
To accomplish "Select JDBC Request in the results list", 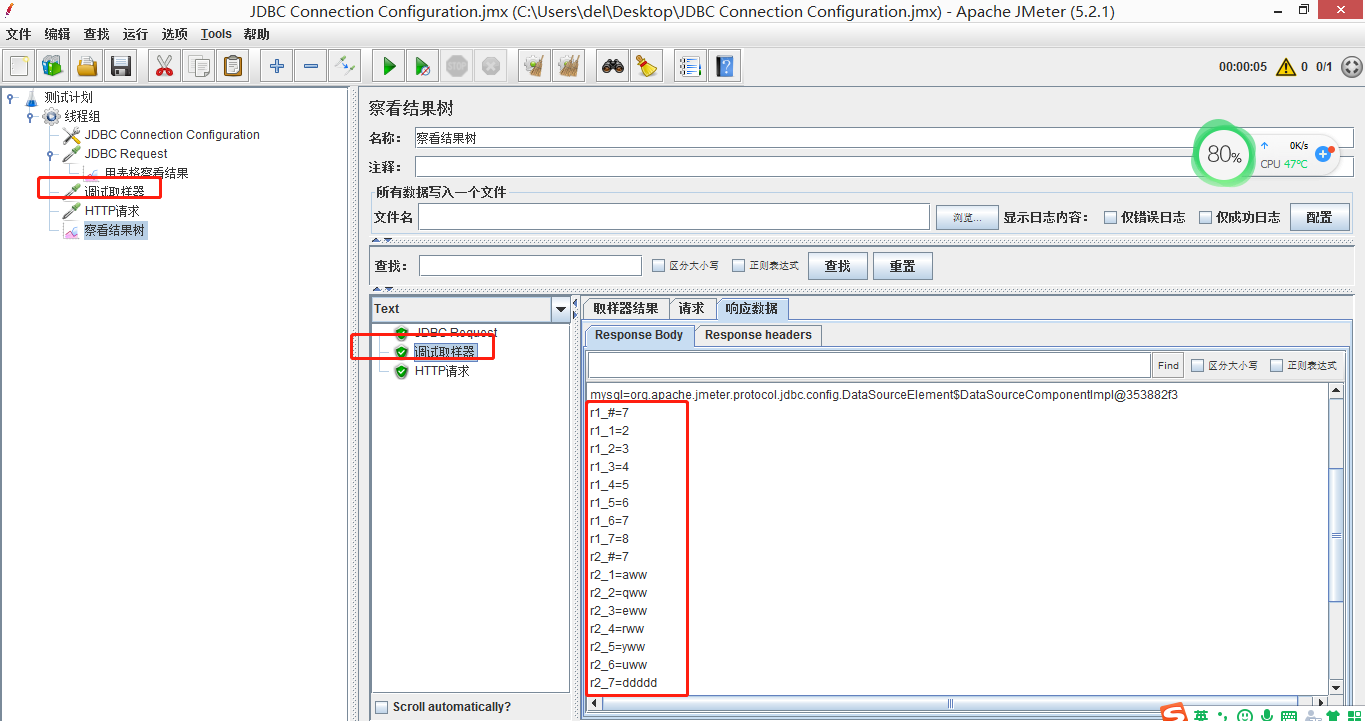I will coord(456,332).
